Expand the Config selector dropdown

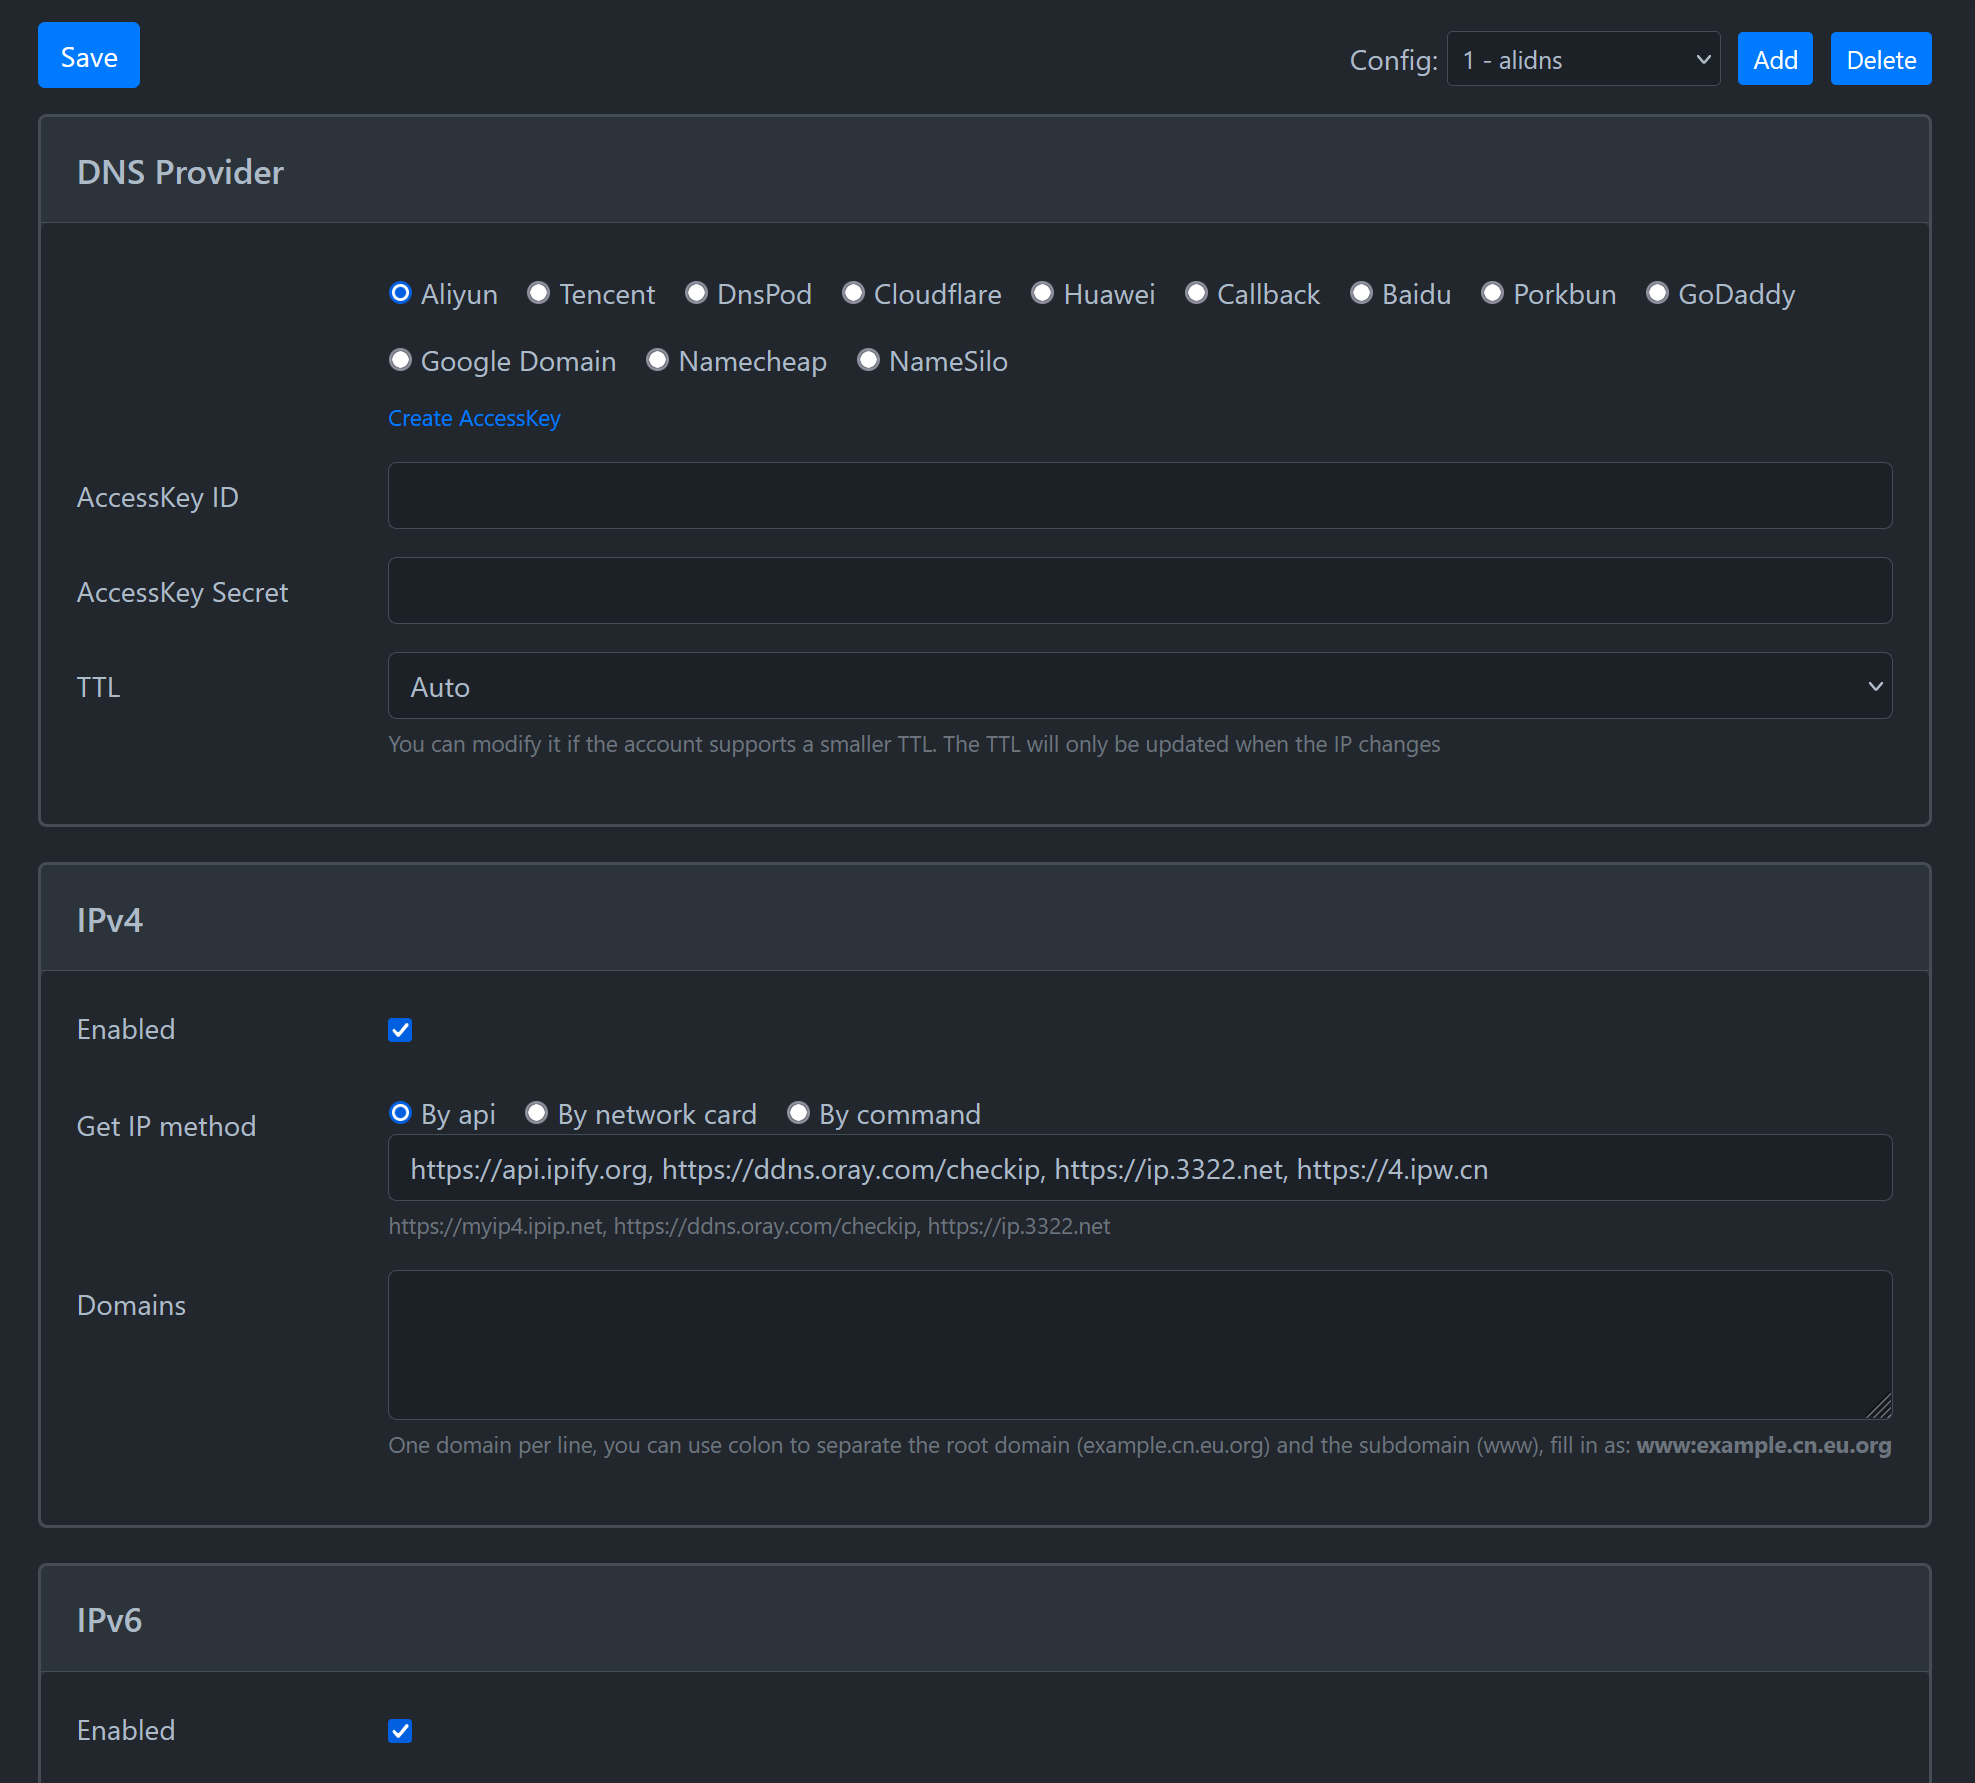pyautogui.click(x=1579, y=59)
